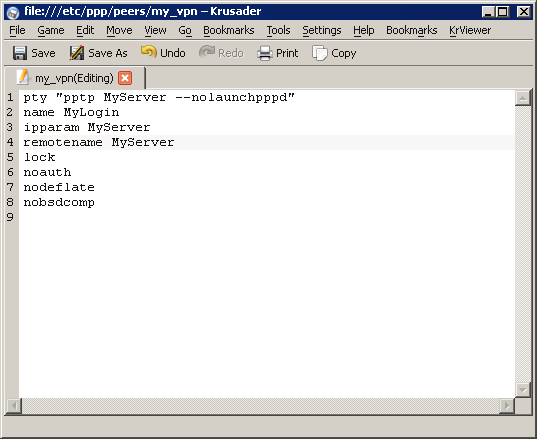This screenshot has height=439, width=537.
Task: Open the KrViewer menu
Action: 470,30
